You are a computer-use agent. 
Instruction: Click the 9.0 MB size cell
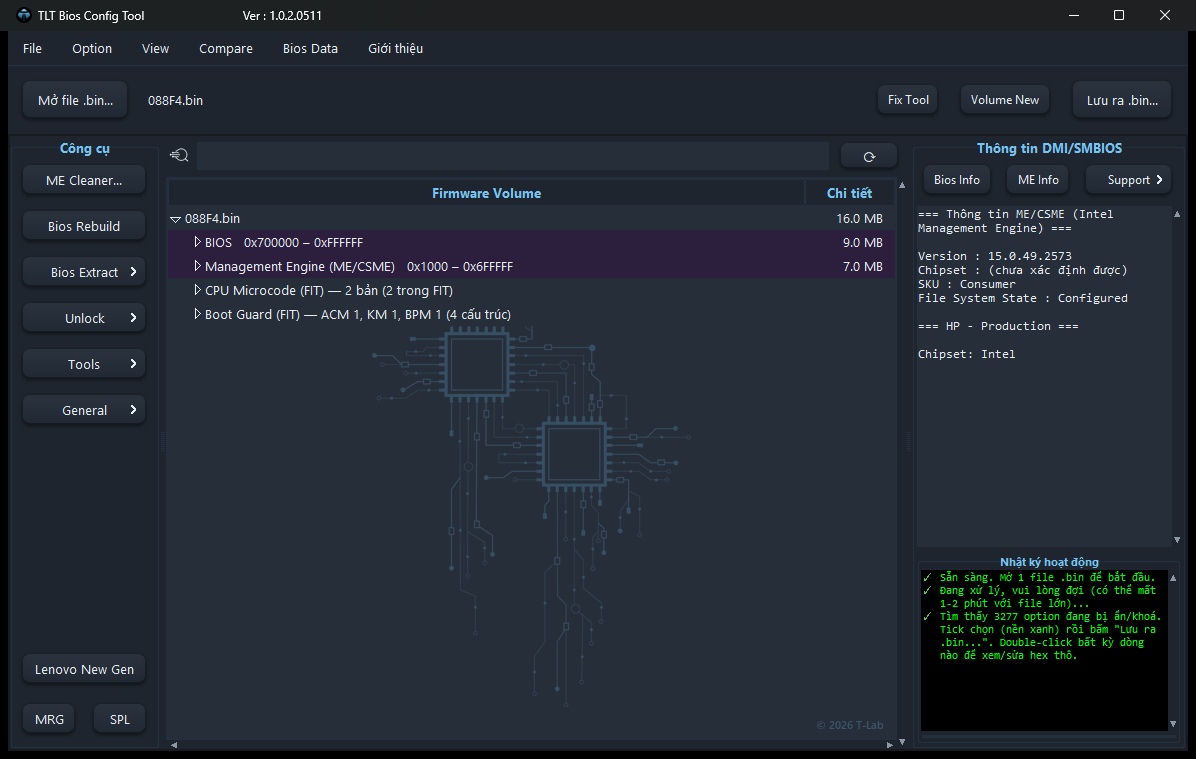click(863, 243)
